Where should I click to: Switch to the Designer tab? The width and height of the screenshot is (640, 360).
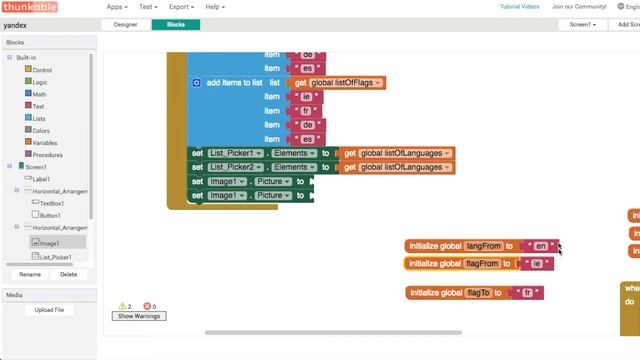(126, 24)
